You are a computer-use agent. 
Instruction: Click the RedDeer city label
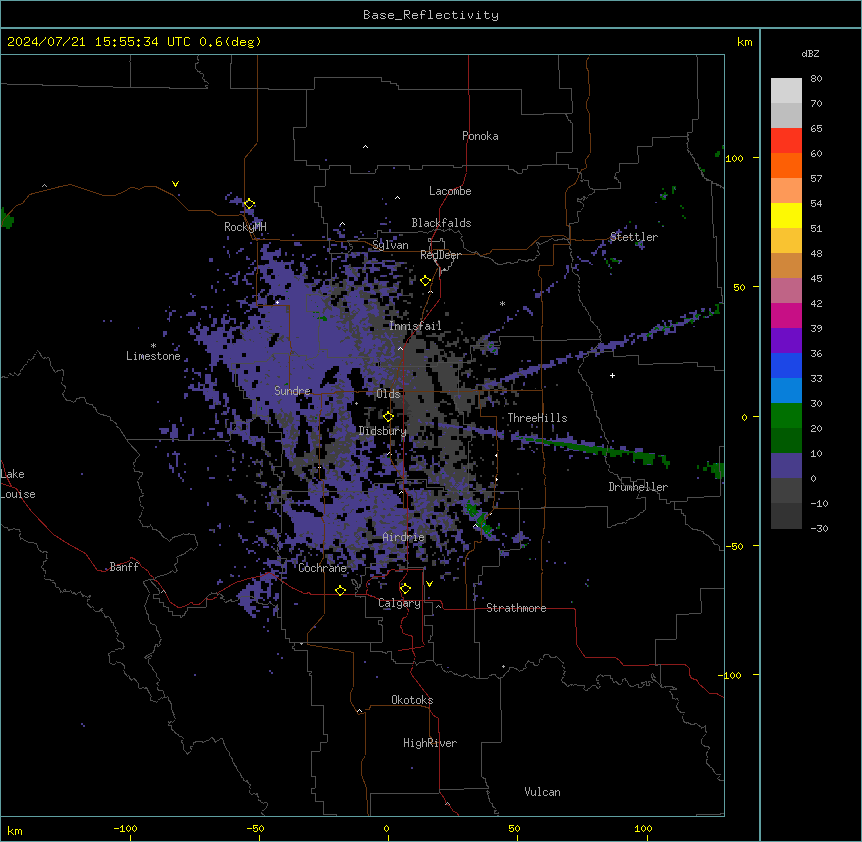[440, 255]
